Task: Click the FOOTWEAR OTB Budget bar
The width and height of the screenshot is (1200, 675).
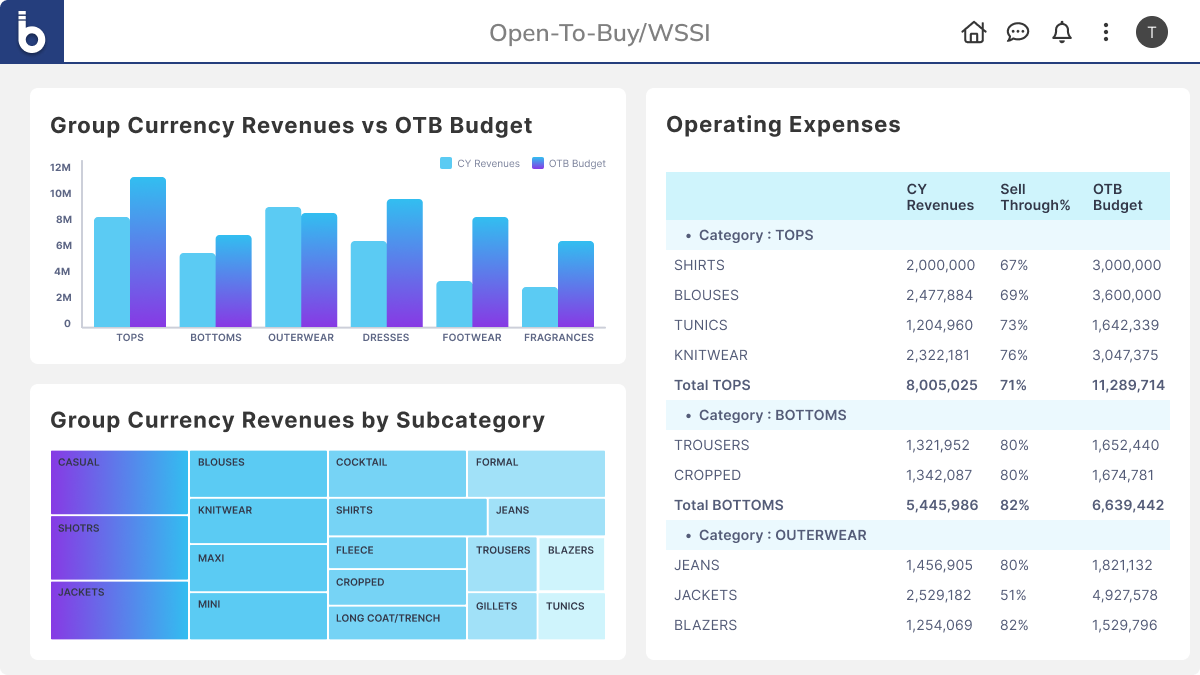Action: point(490,272)
